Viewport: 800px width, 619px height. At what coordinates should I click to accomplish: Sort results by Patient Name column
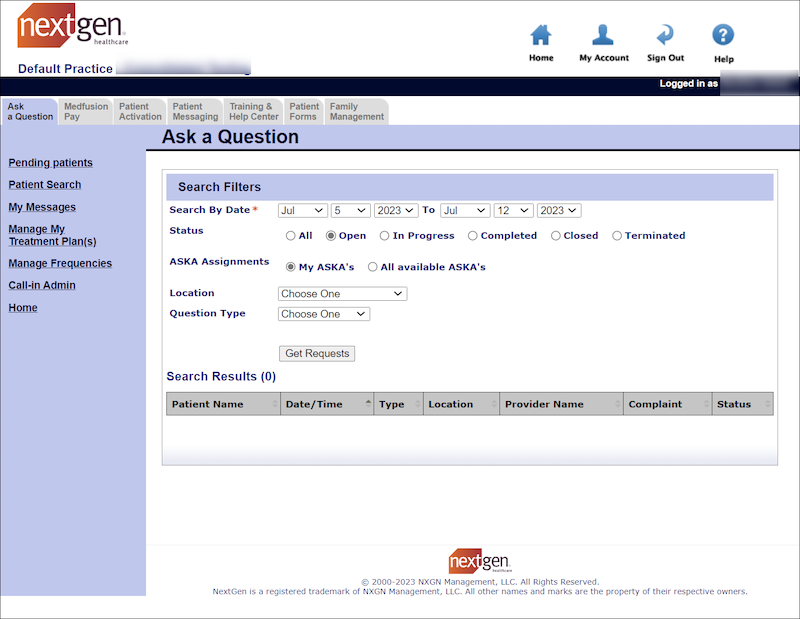[x=223, y=404]
